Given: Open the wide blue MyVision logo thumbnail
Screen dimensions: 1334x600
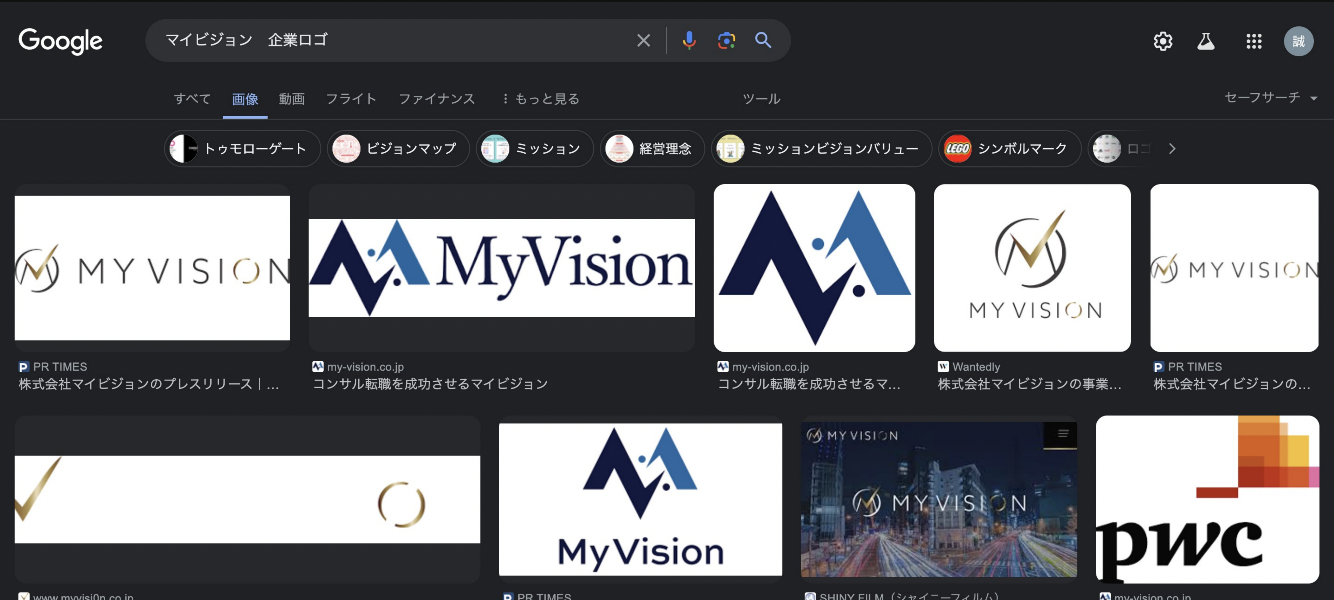Looking at the screenshot, I should point(502,268).
